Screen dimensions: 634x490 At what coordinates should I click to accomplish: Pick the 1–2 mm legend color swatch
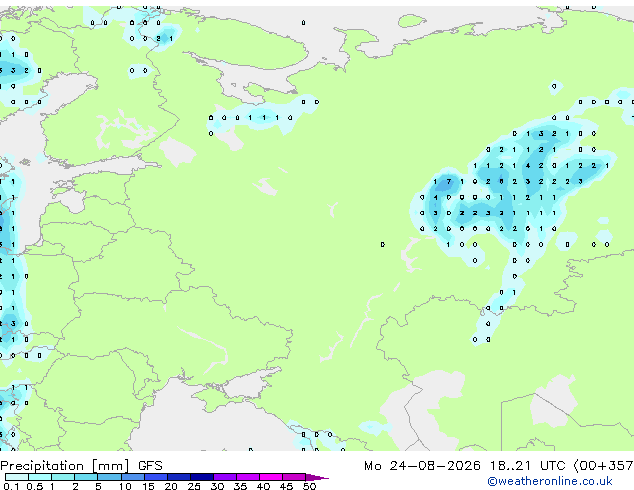(63, 477)
